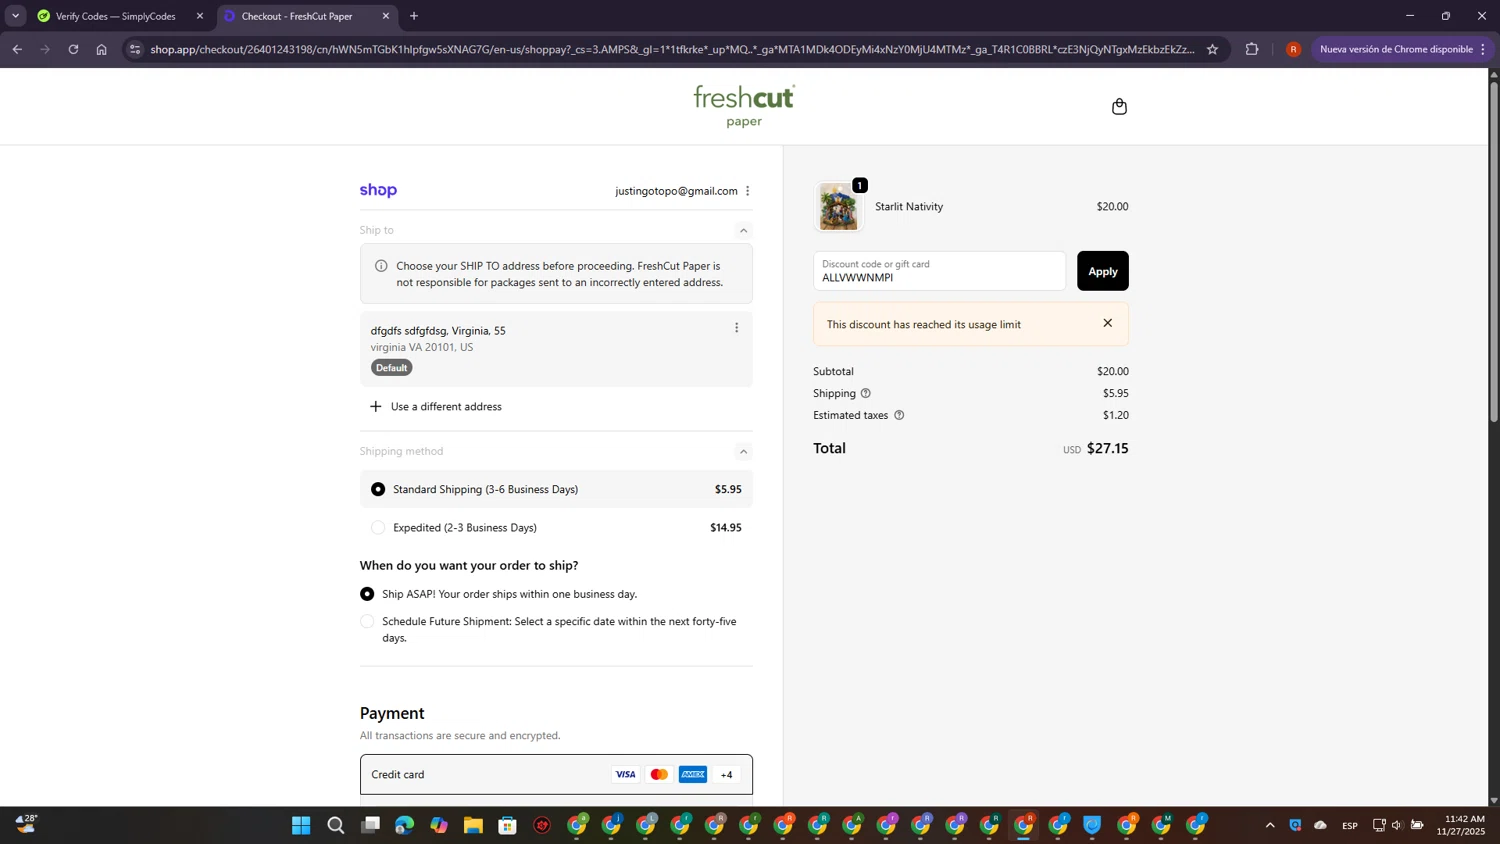Screen dimensions: 1500x844
Task: Select Standard Shipping (3-6 Business Days)
Action: tap(378, 490)
